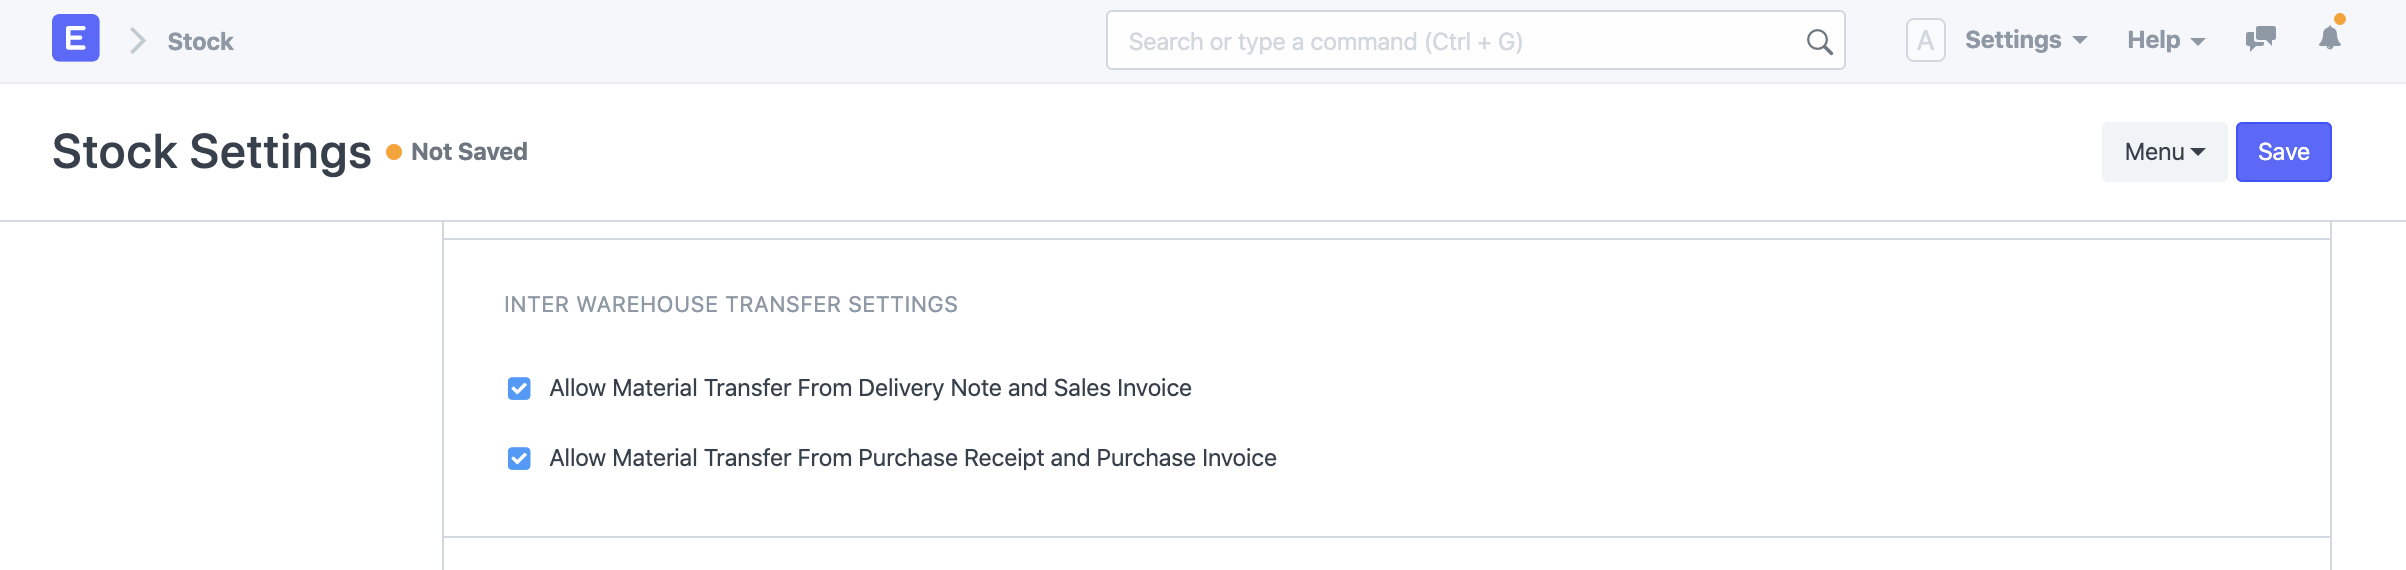Click the ERPNext 'E' home logo

click(76, 39)
